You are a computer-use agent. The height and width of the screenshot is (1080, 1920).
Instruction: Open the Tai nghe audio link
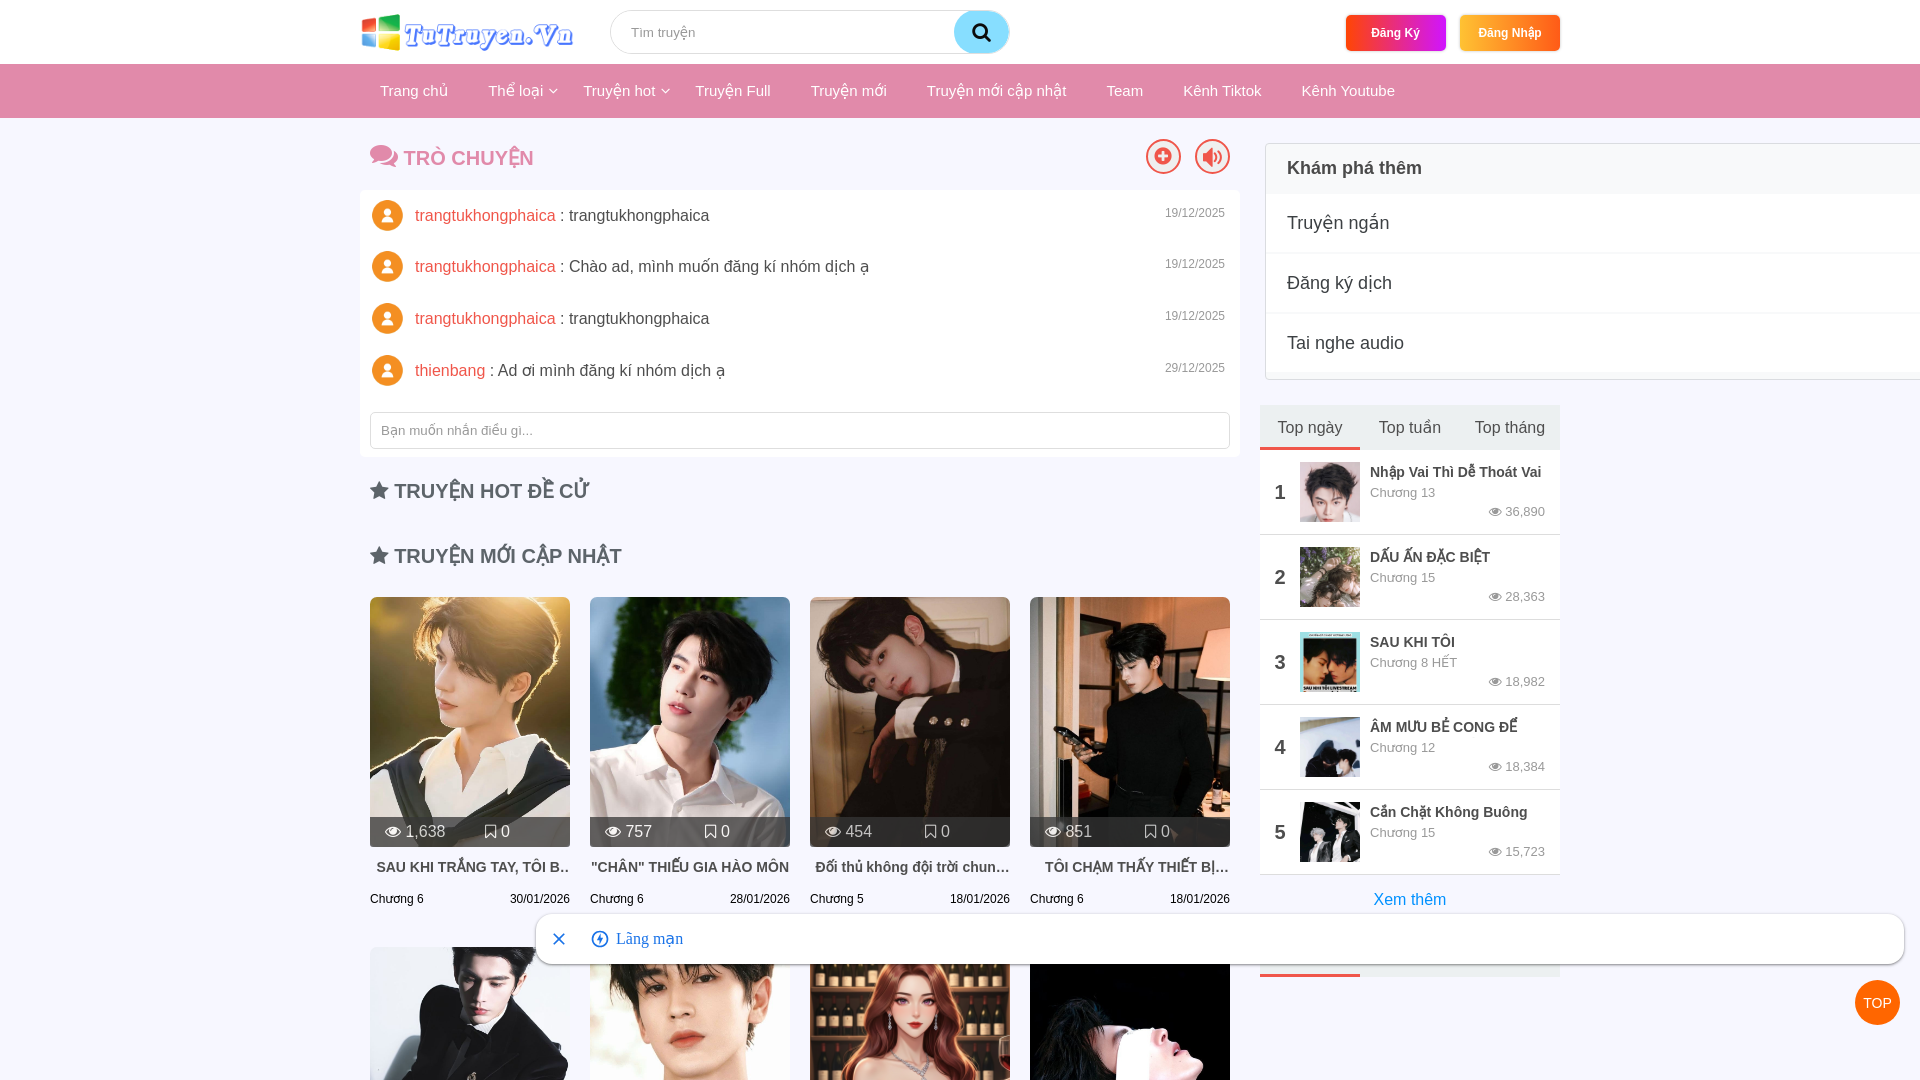coord(1592,343)
